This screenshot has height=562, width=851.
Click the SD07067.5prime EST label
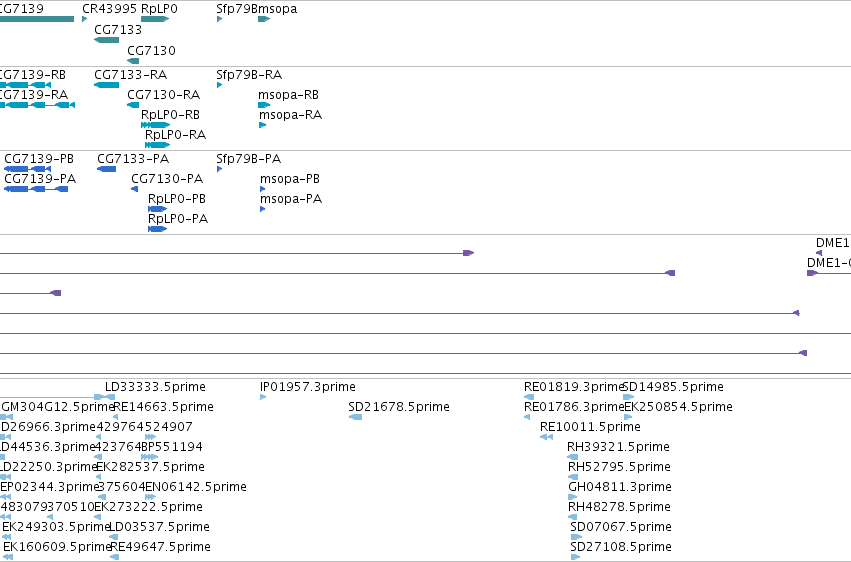(x=621, y=527)
